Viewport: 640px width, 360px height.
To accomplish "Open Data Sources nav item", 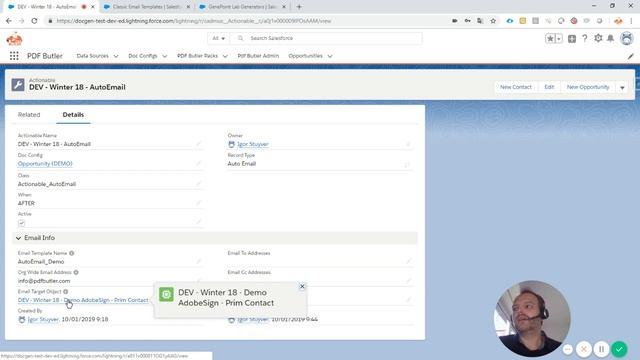I will (x=93, y=56).
